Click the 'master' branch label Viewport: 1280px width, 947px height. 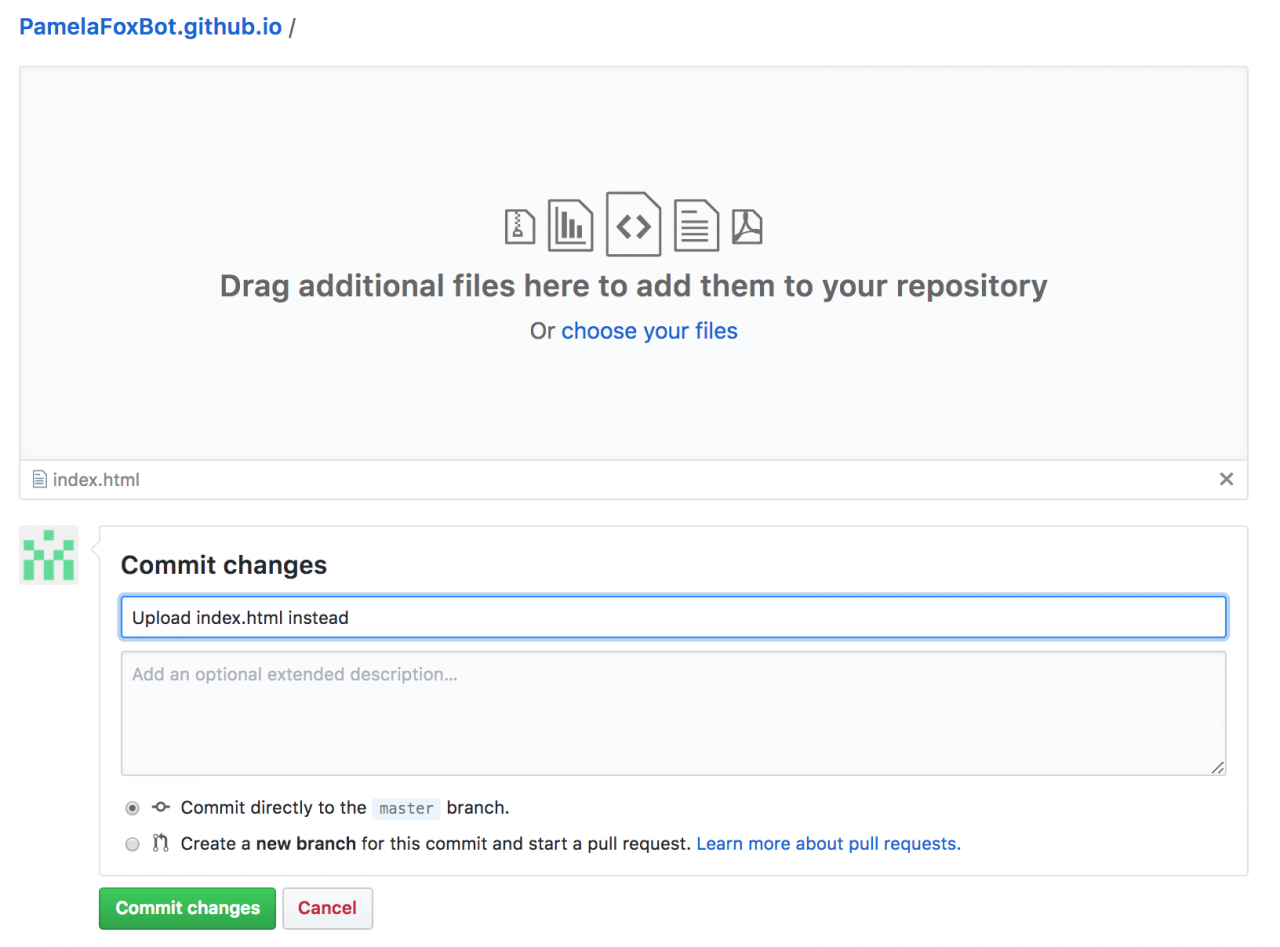(x=407, y=808)
